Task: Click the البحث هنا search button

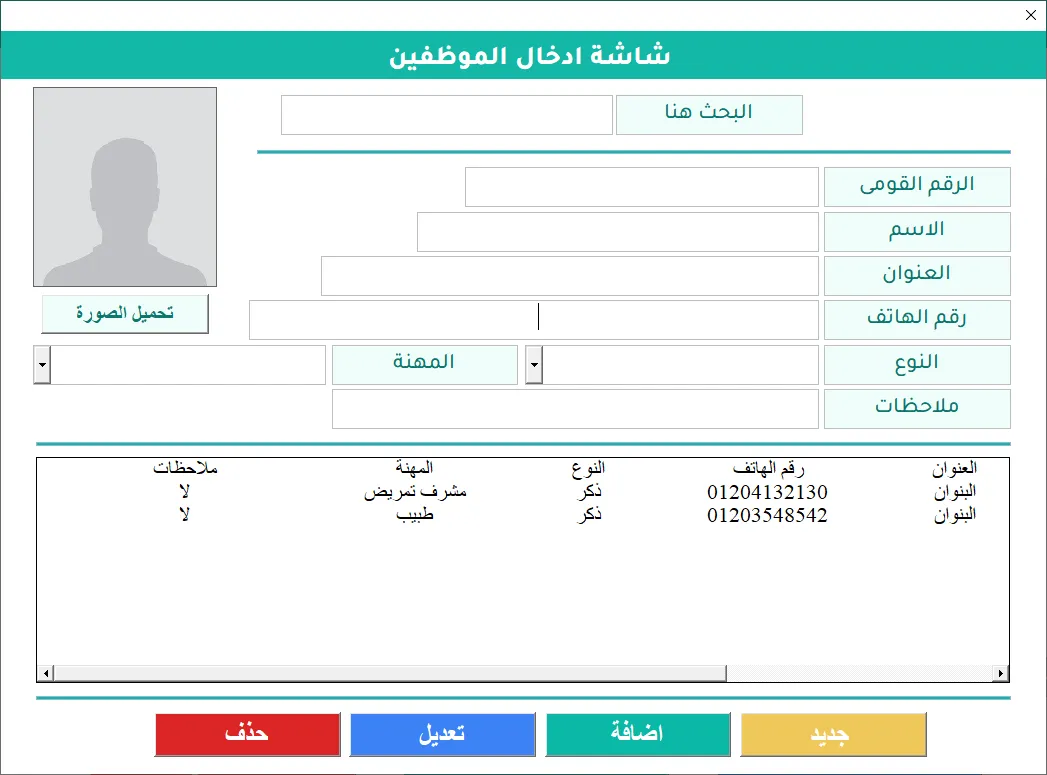Action: [x=709, y=115]
